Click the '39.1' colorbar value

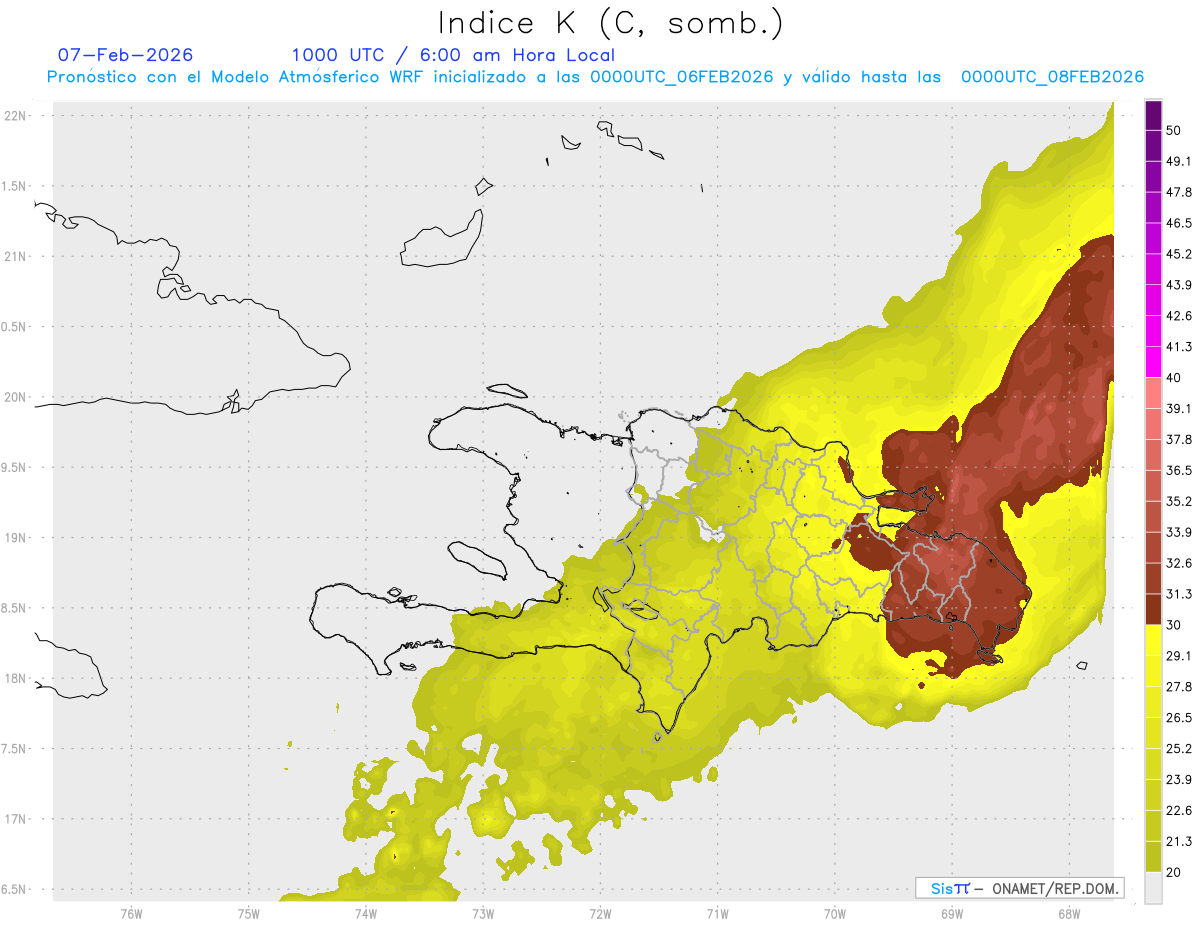[1179, 409]
